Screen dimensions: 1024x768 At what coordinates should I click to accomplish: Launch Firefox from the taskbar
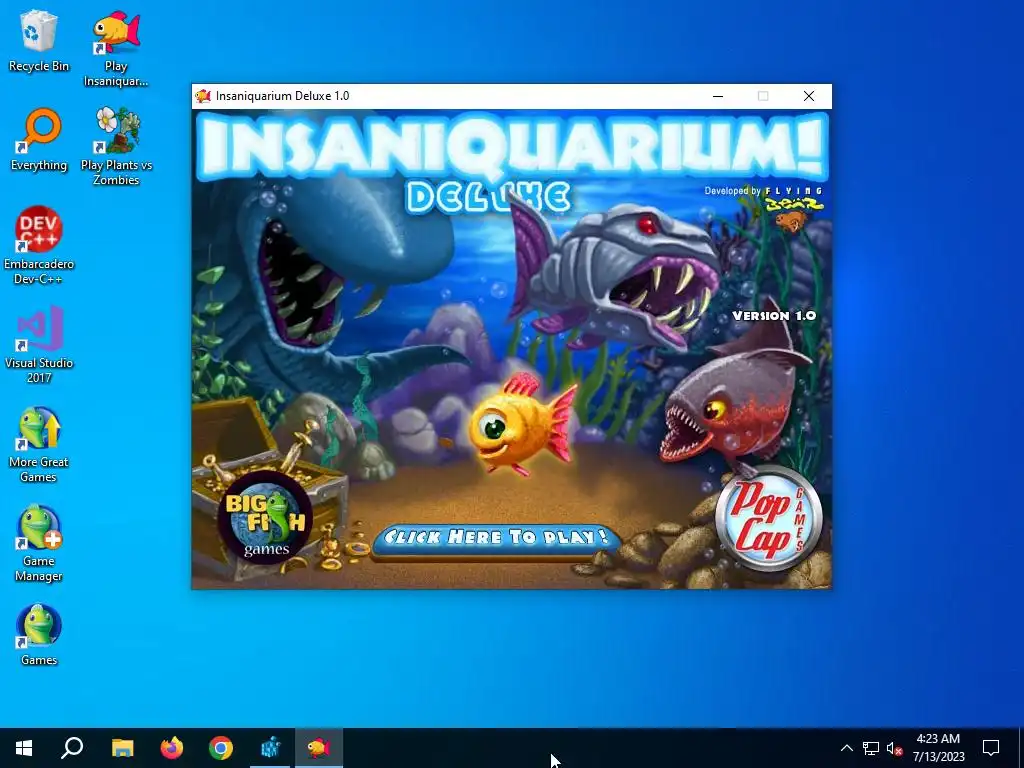(x=172, y=748)
